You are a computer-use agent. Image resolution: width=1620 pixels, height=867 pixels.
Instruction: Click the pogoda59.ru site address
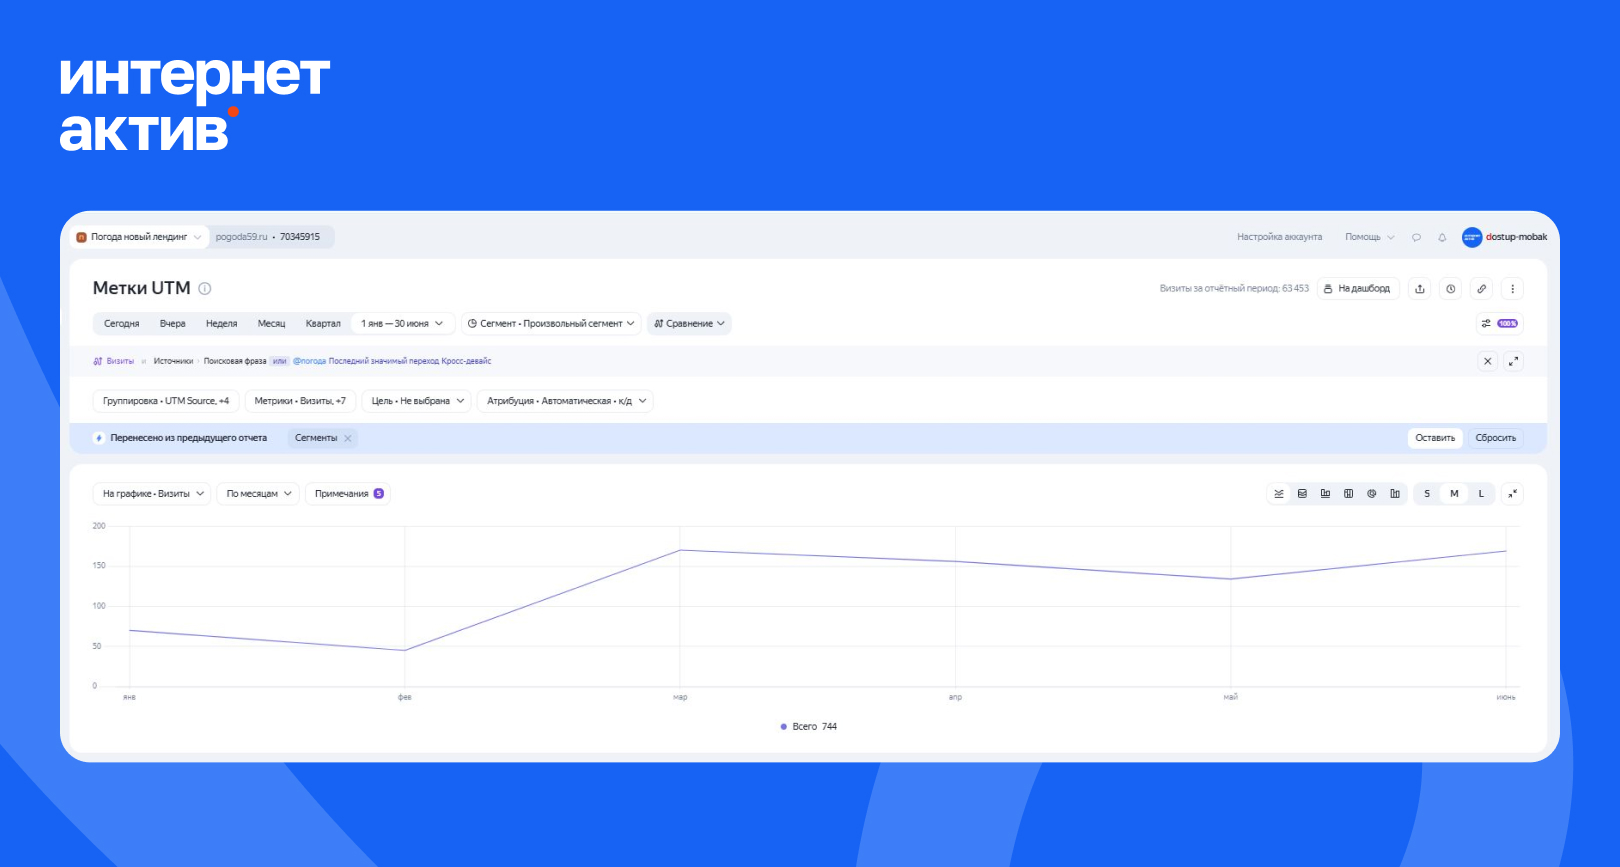pyautogui.click(x=242, y=237)
